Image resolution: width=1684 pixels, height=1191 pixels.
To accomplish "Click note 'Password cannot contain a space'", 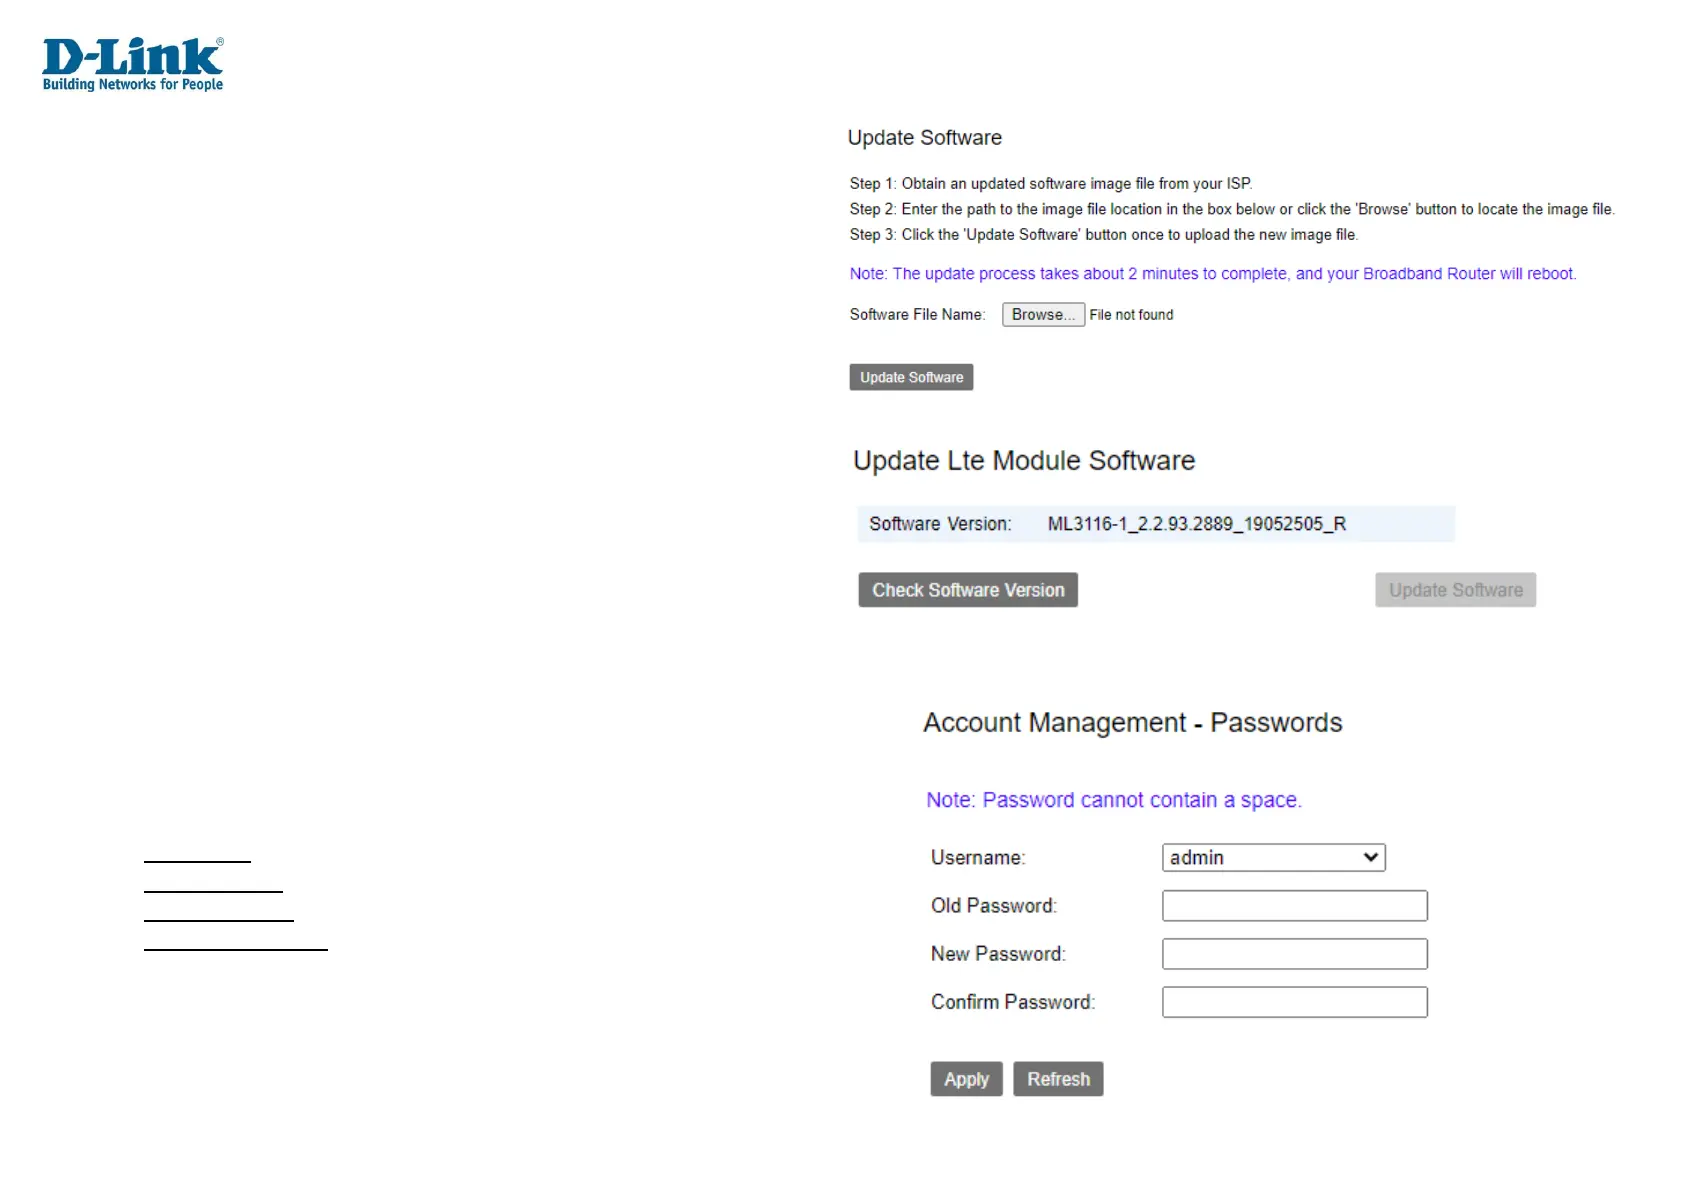I will (1114, 800).
